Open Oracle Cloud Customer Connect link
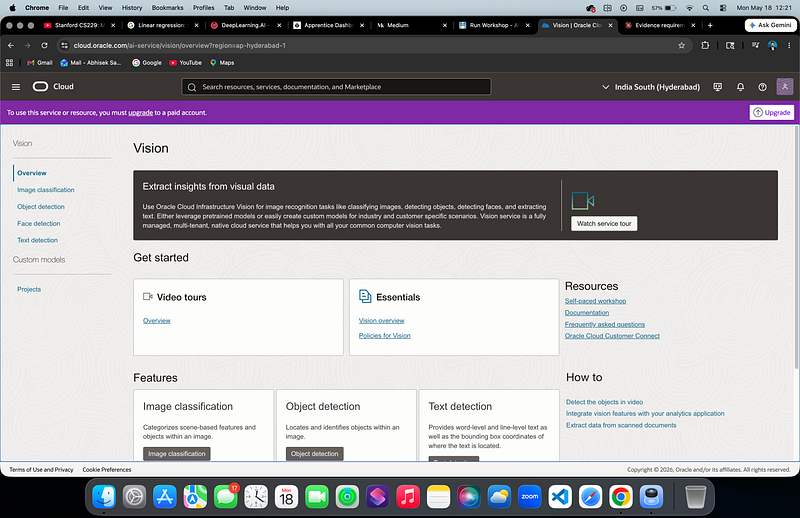 coord(612,336)
